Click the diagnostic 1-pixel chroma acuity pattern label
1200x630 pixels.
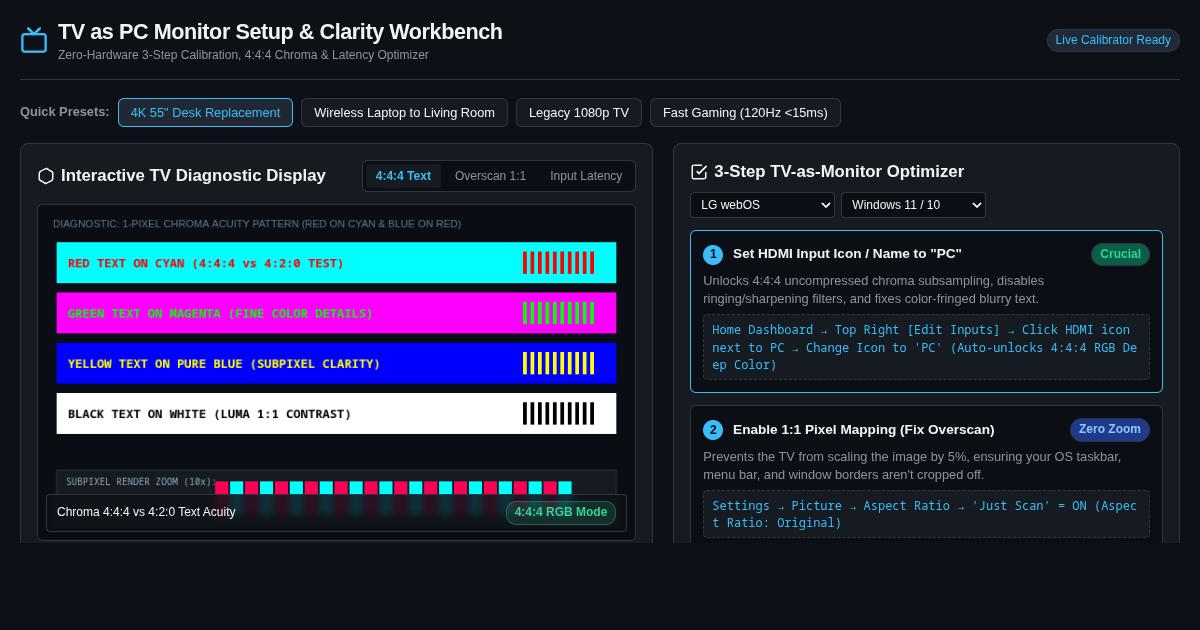coord(257,224)
